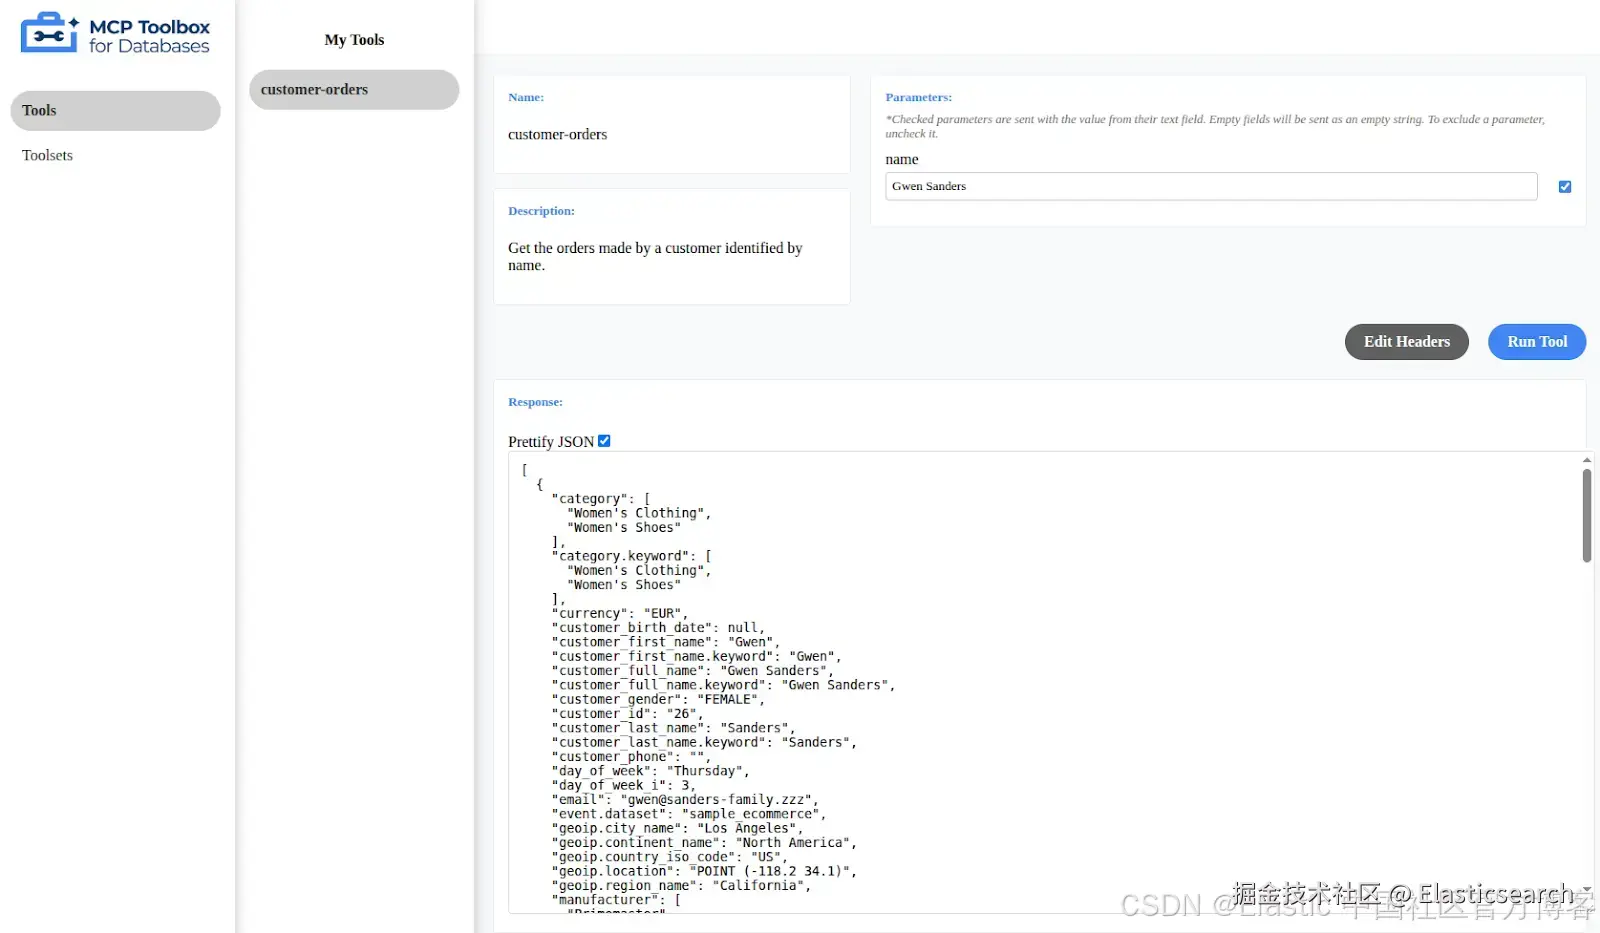
Task: Click the customer-orders value in the Name card
Action: 557,135
